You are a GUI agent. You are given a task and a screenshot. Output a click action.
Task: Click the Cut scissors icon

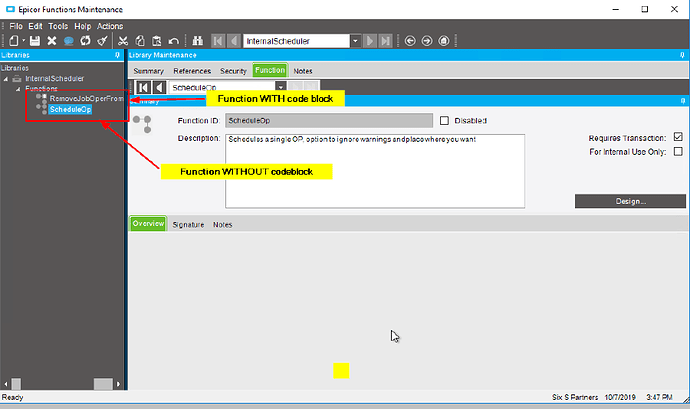(123, 41)
